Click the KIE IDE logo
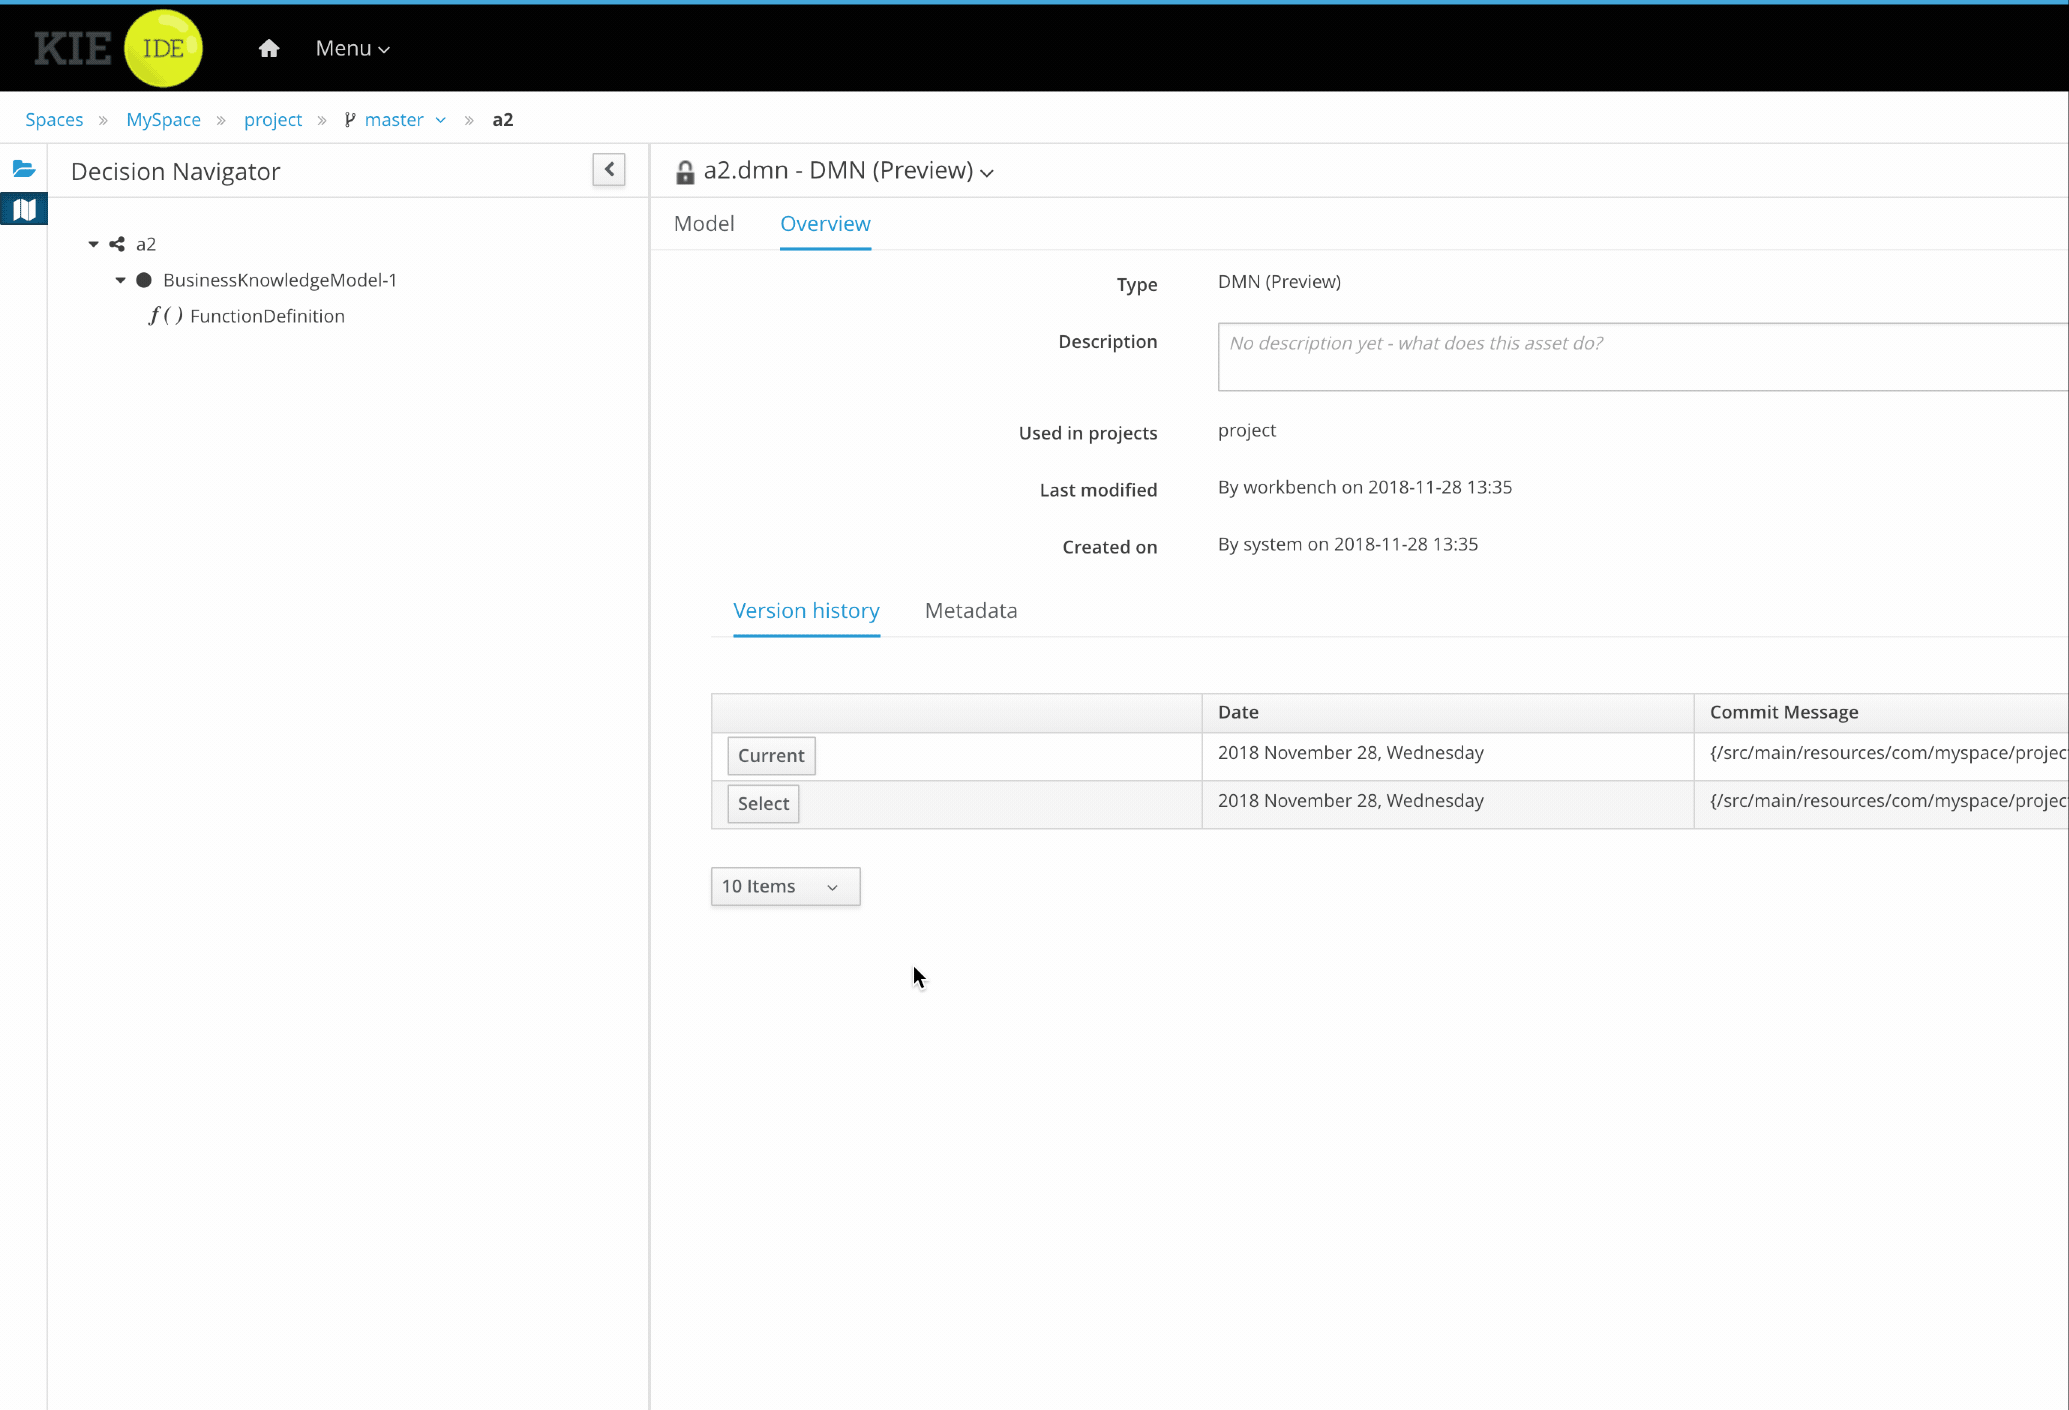Viewport: 2069px width, 1410px height. pos(118,47)
